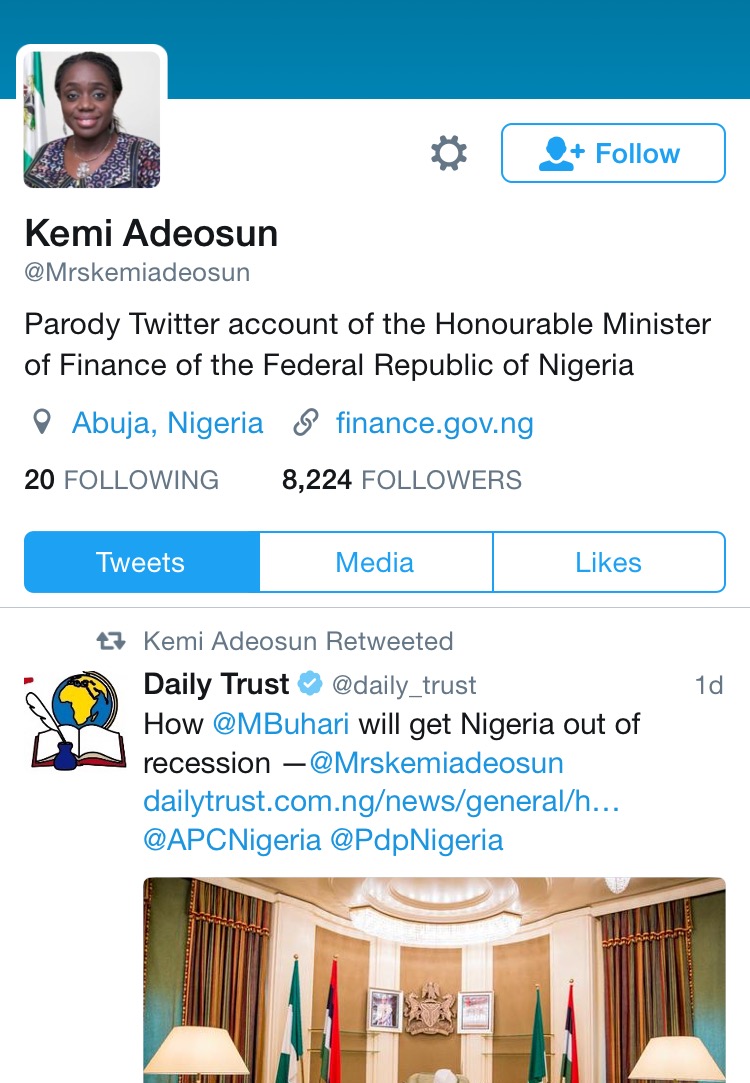
Task: Switch to the Media tab
Action: pyautogui.click(x=375, y=562)
